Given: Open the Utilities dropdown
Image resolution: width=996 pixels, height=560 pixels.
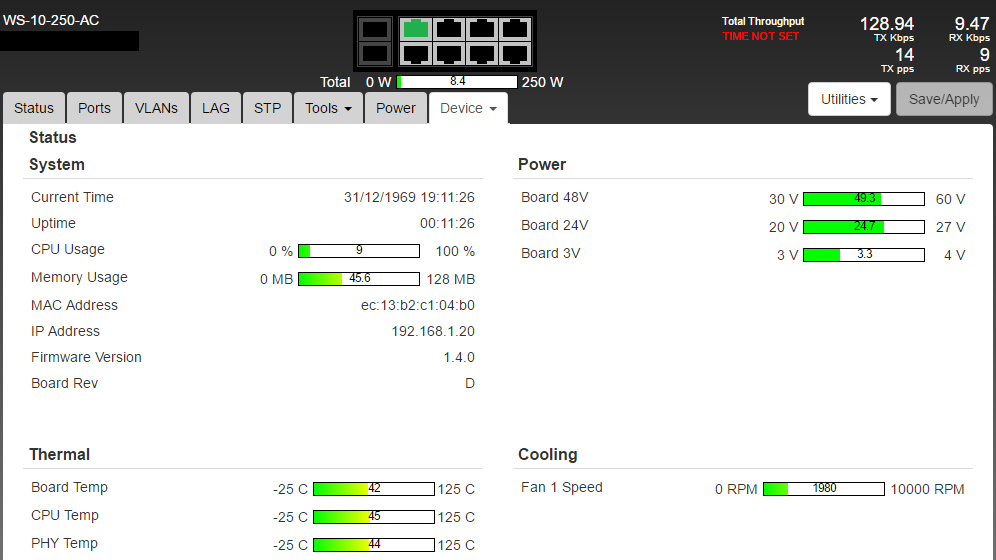Looking at the screenshot, I should [849, 99].
